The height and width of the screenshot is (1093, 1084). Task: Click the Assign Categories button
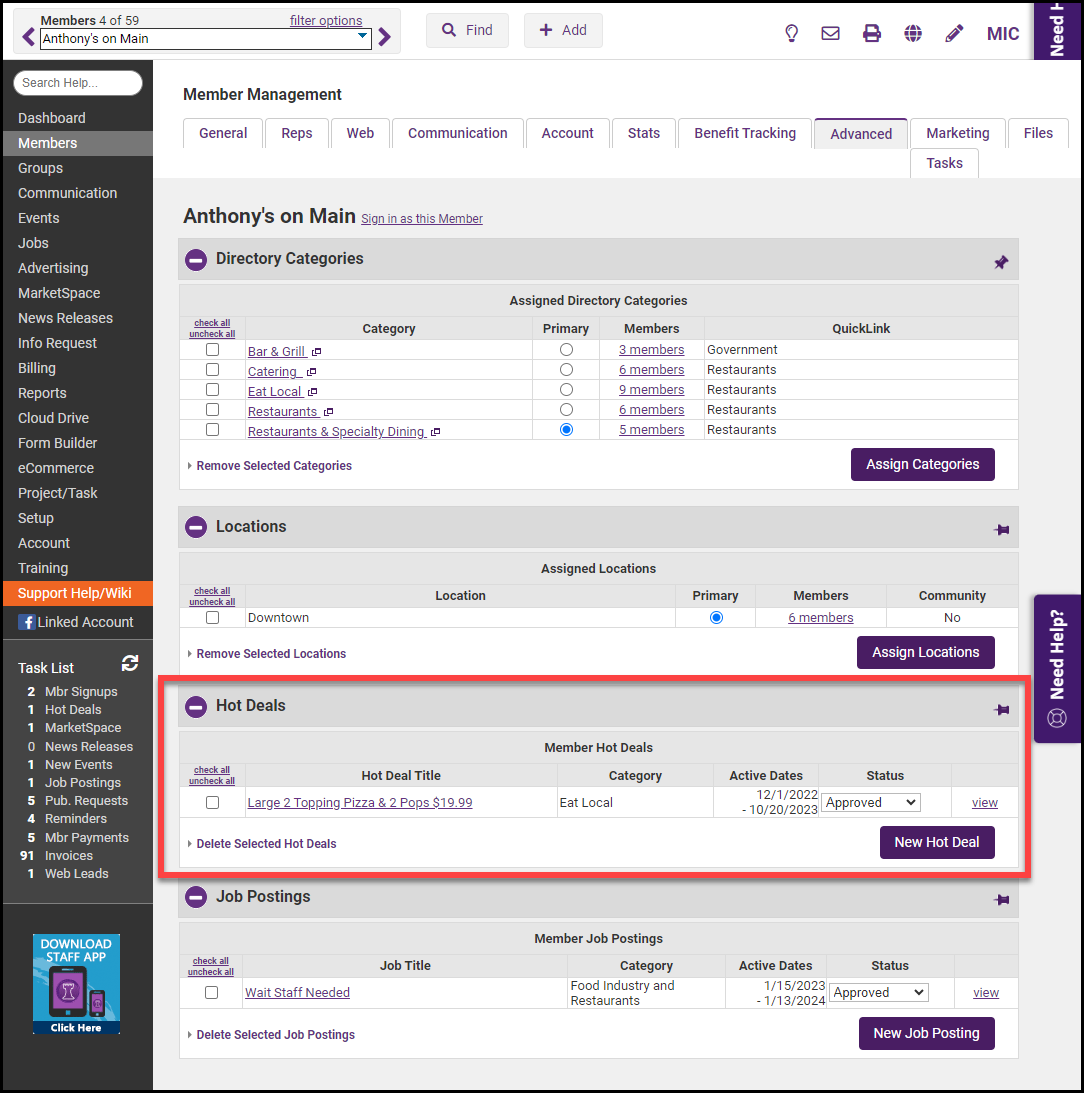click(922, 464)
